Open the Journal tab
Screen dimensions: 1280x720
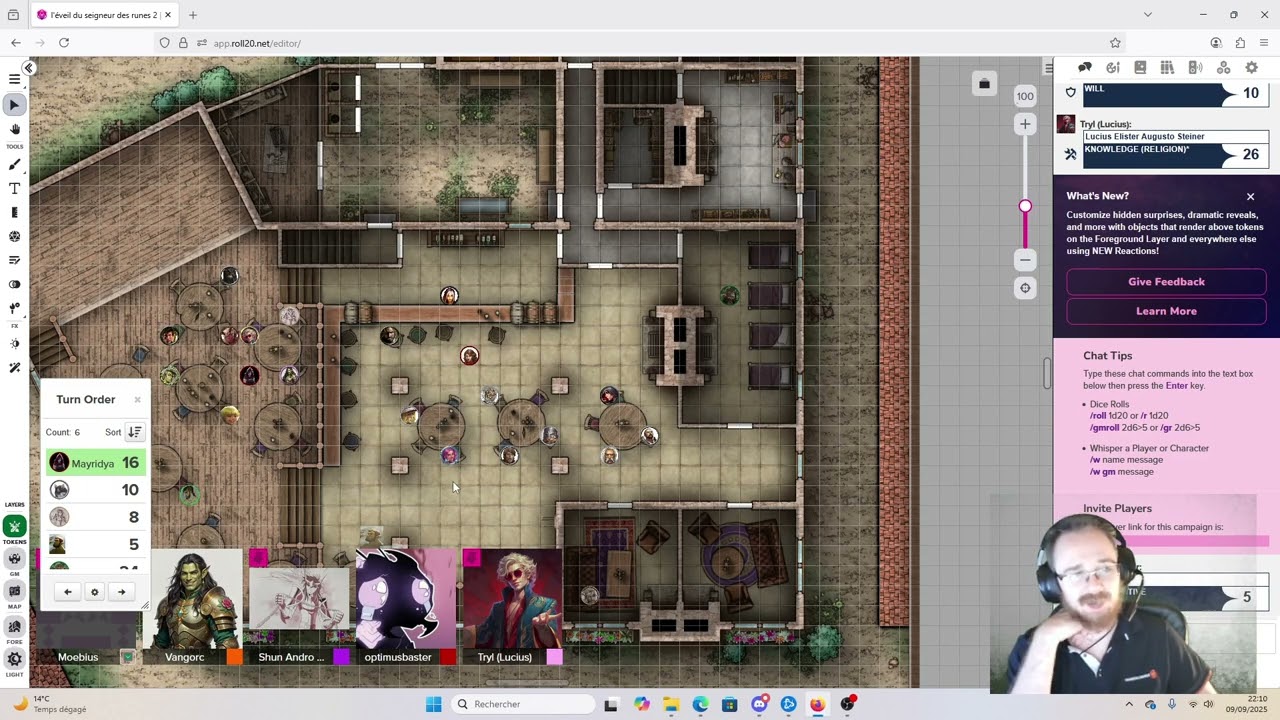[1140, 67]
